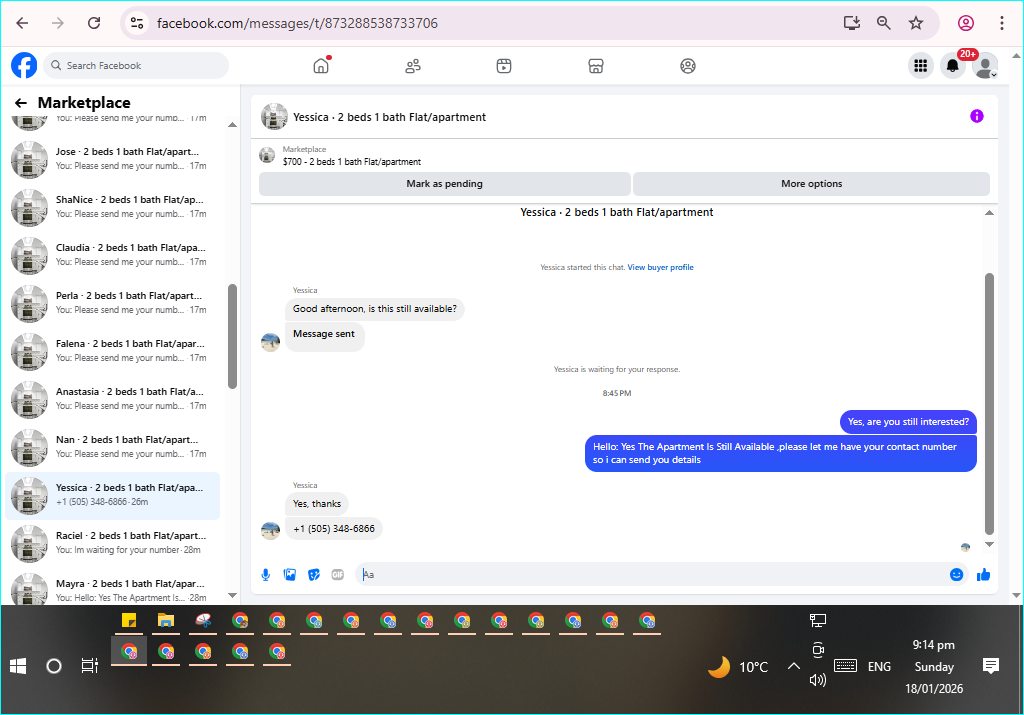Open the account profile menu
Image resolution: width=1024 pixels, height=715 pixels.
point(985,65)
